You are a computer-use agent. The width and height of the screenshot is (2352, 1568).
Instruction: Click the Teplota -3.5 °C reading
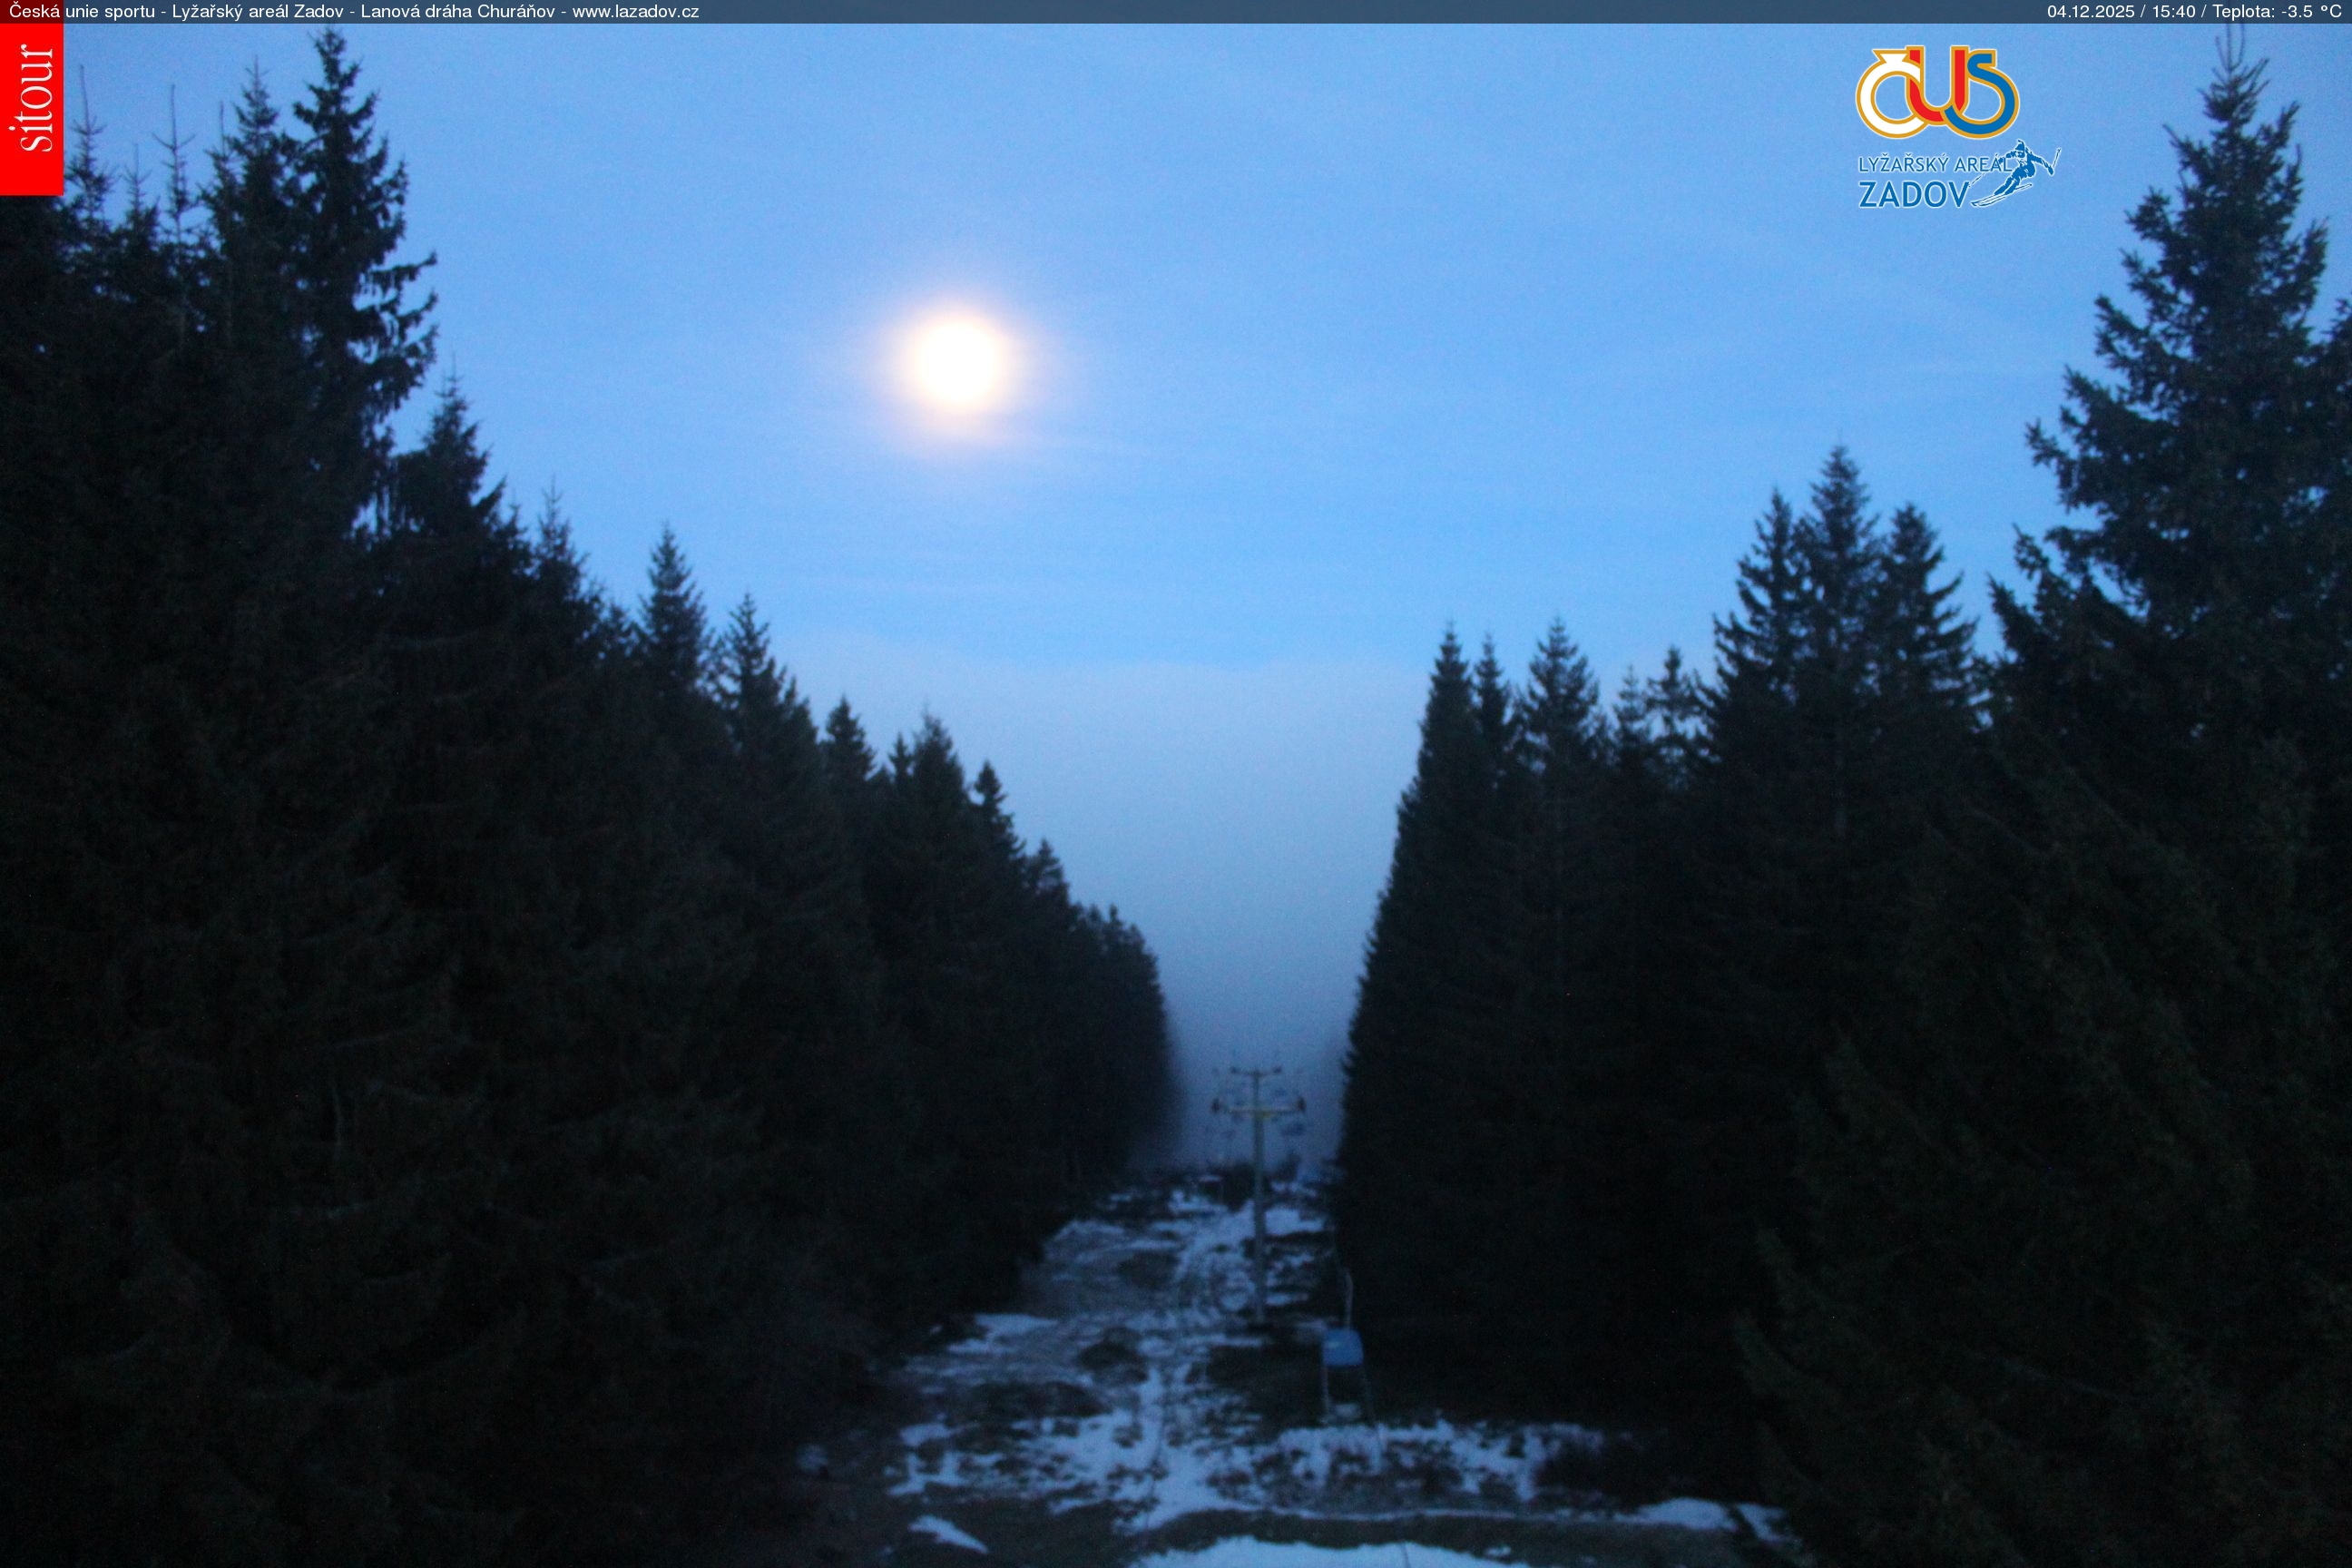[x=2276, y=12]
